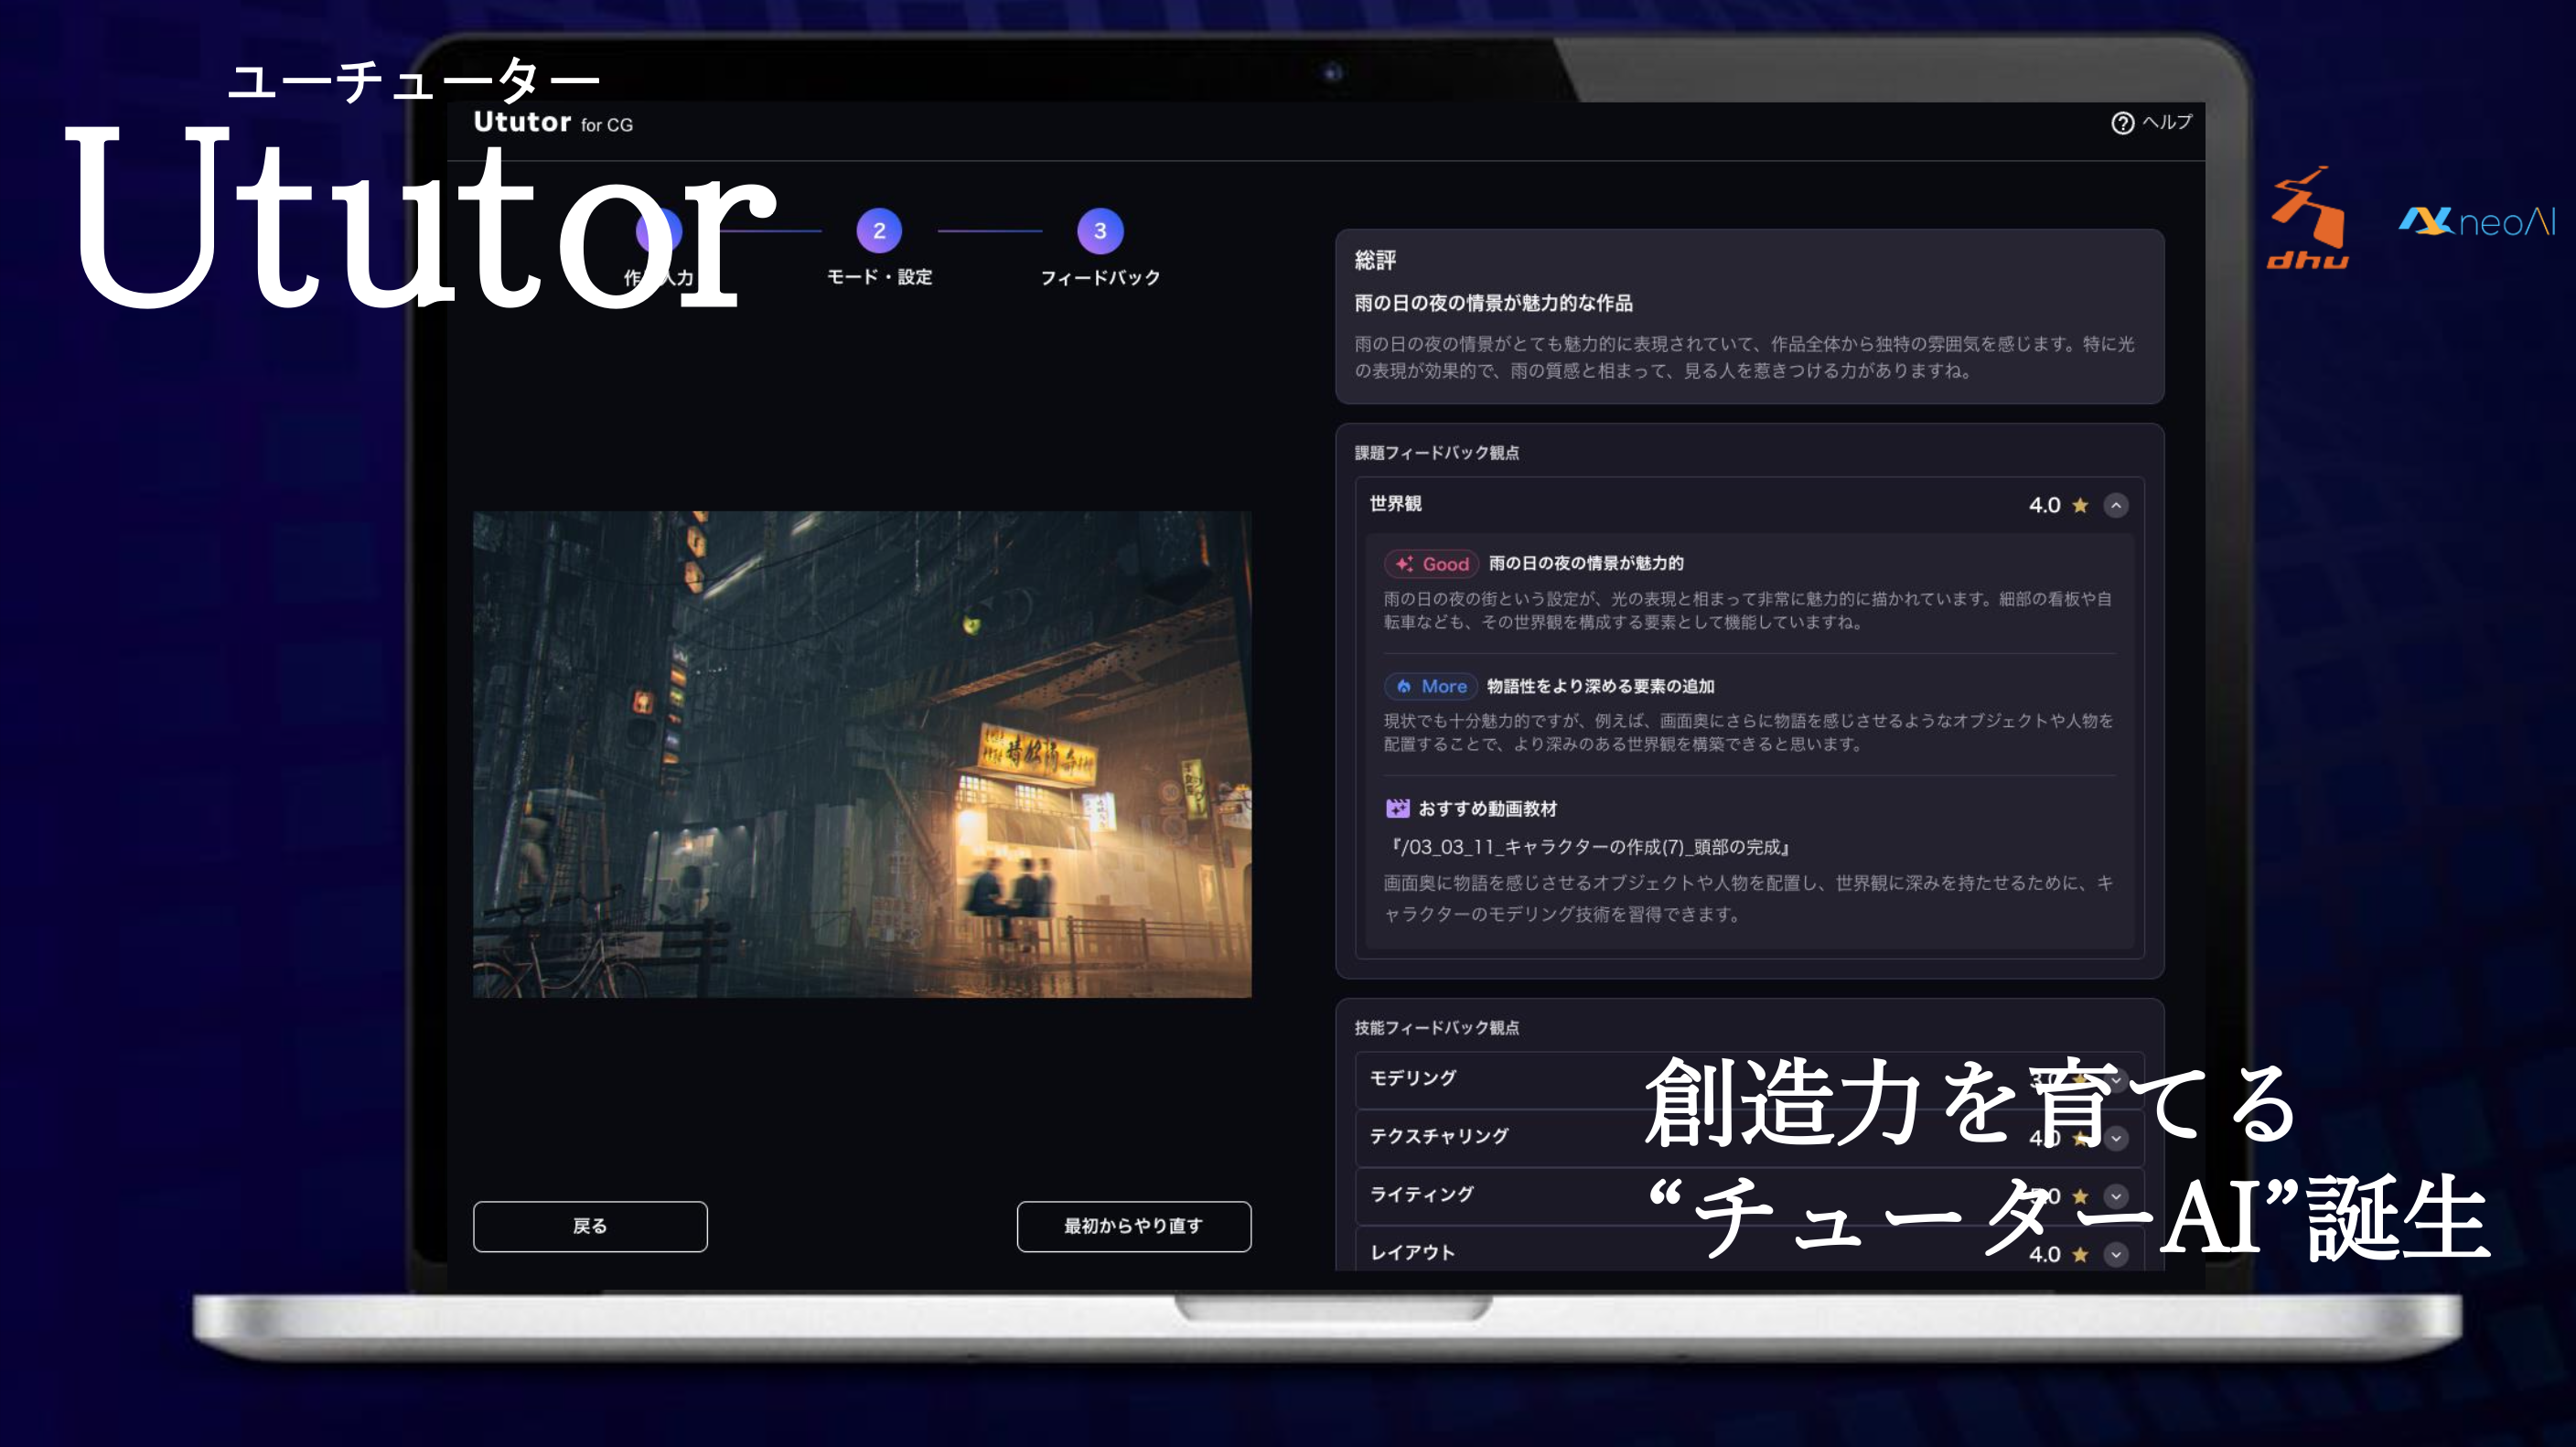Click the 戻る button
2576x1447 pixels.
[x=590, y=1226]
